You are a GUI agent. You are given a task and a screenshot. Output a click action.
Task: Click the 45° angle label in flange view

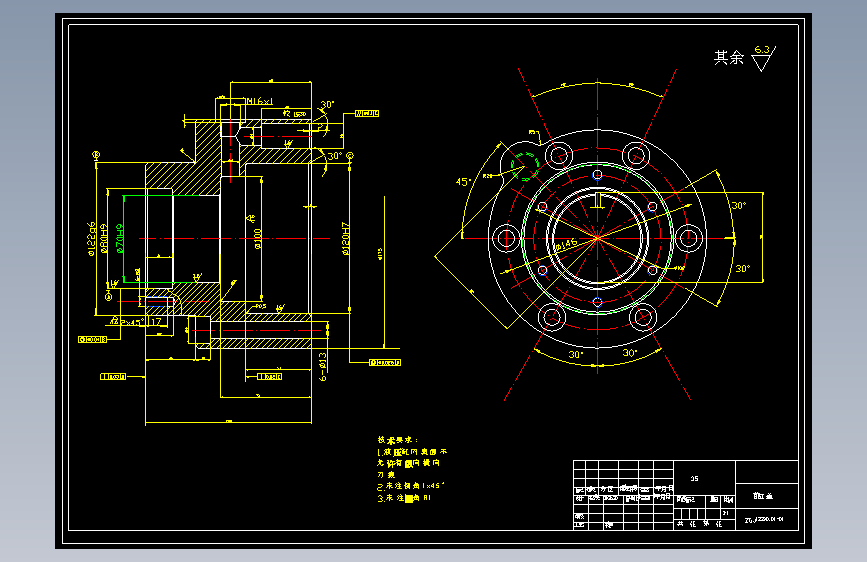pyautogui.click(x=463, y=181)
